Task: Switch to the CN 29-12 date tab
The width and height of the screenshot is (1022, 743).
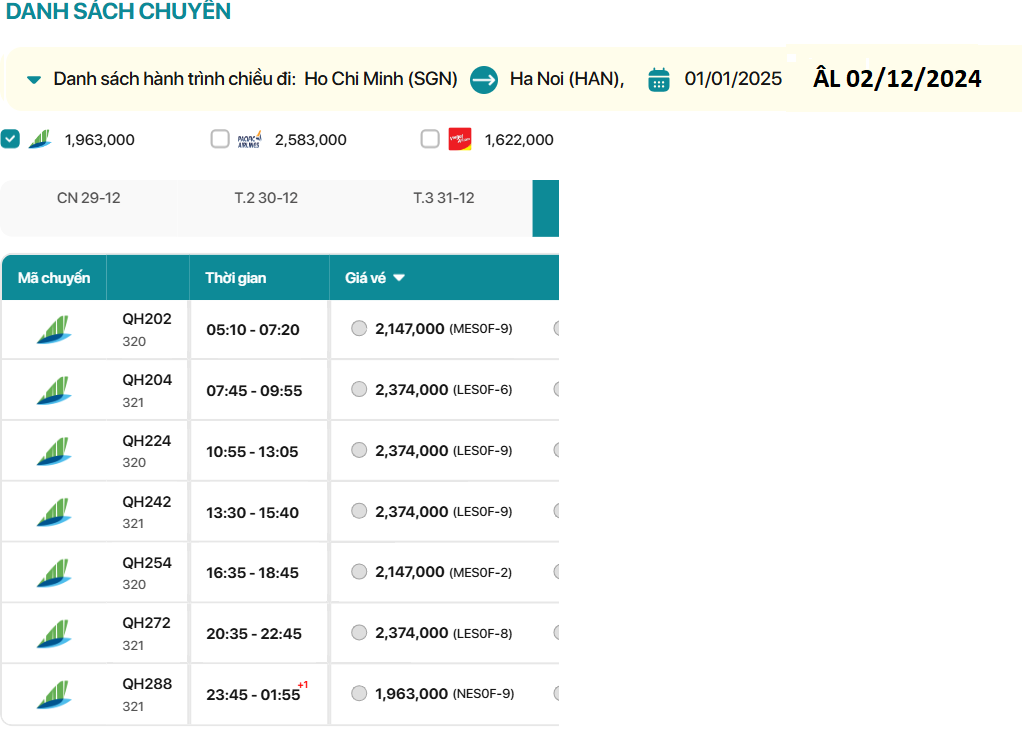Action: click(89, 198)
